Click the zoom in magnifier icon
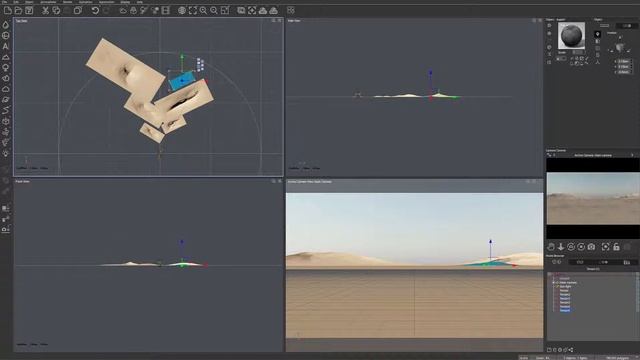Viewport: 640px width, 360px height. [203, 11]
